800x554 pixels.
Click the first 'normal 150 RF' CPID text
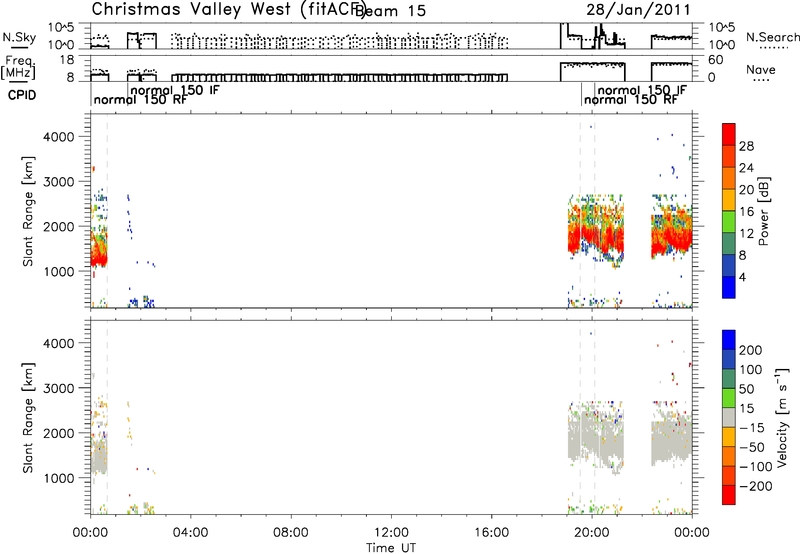(x=140, y=99)
